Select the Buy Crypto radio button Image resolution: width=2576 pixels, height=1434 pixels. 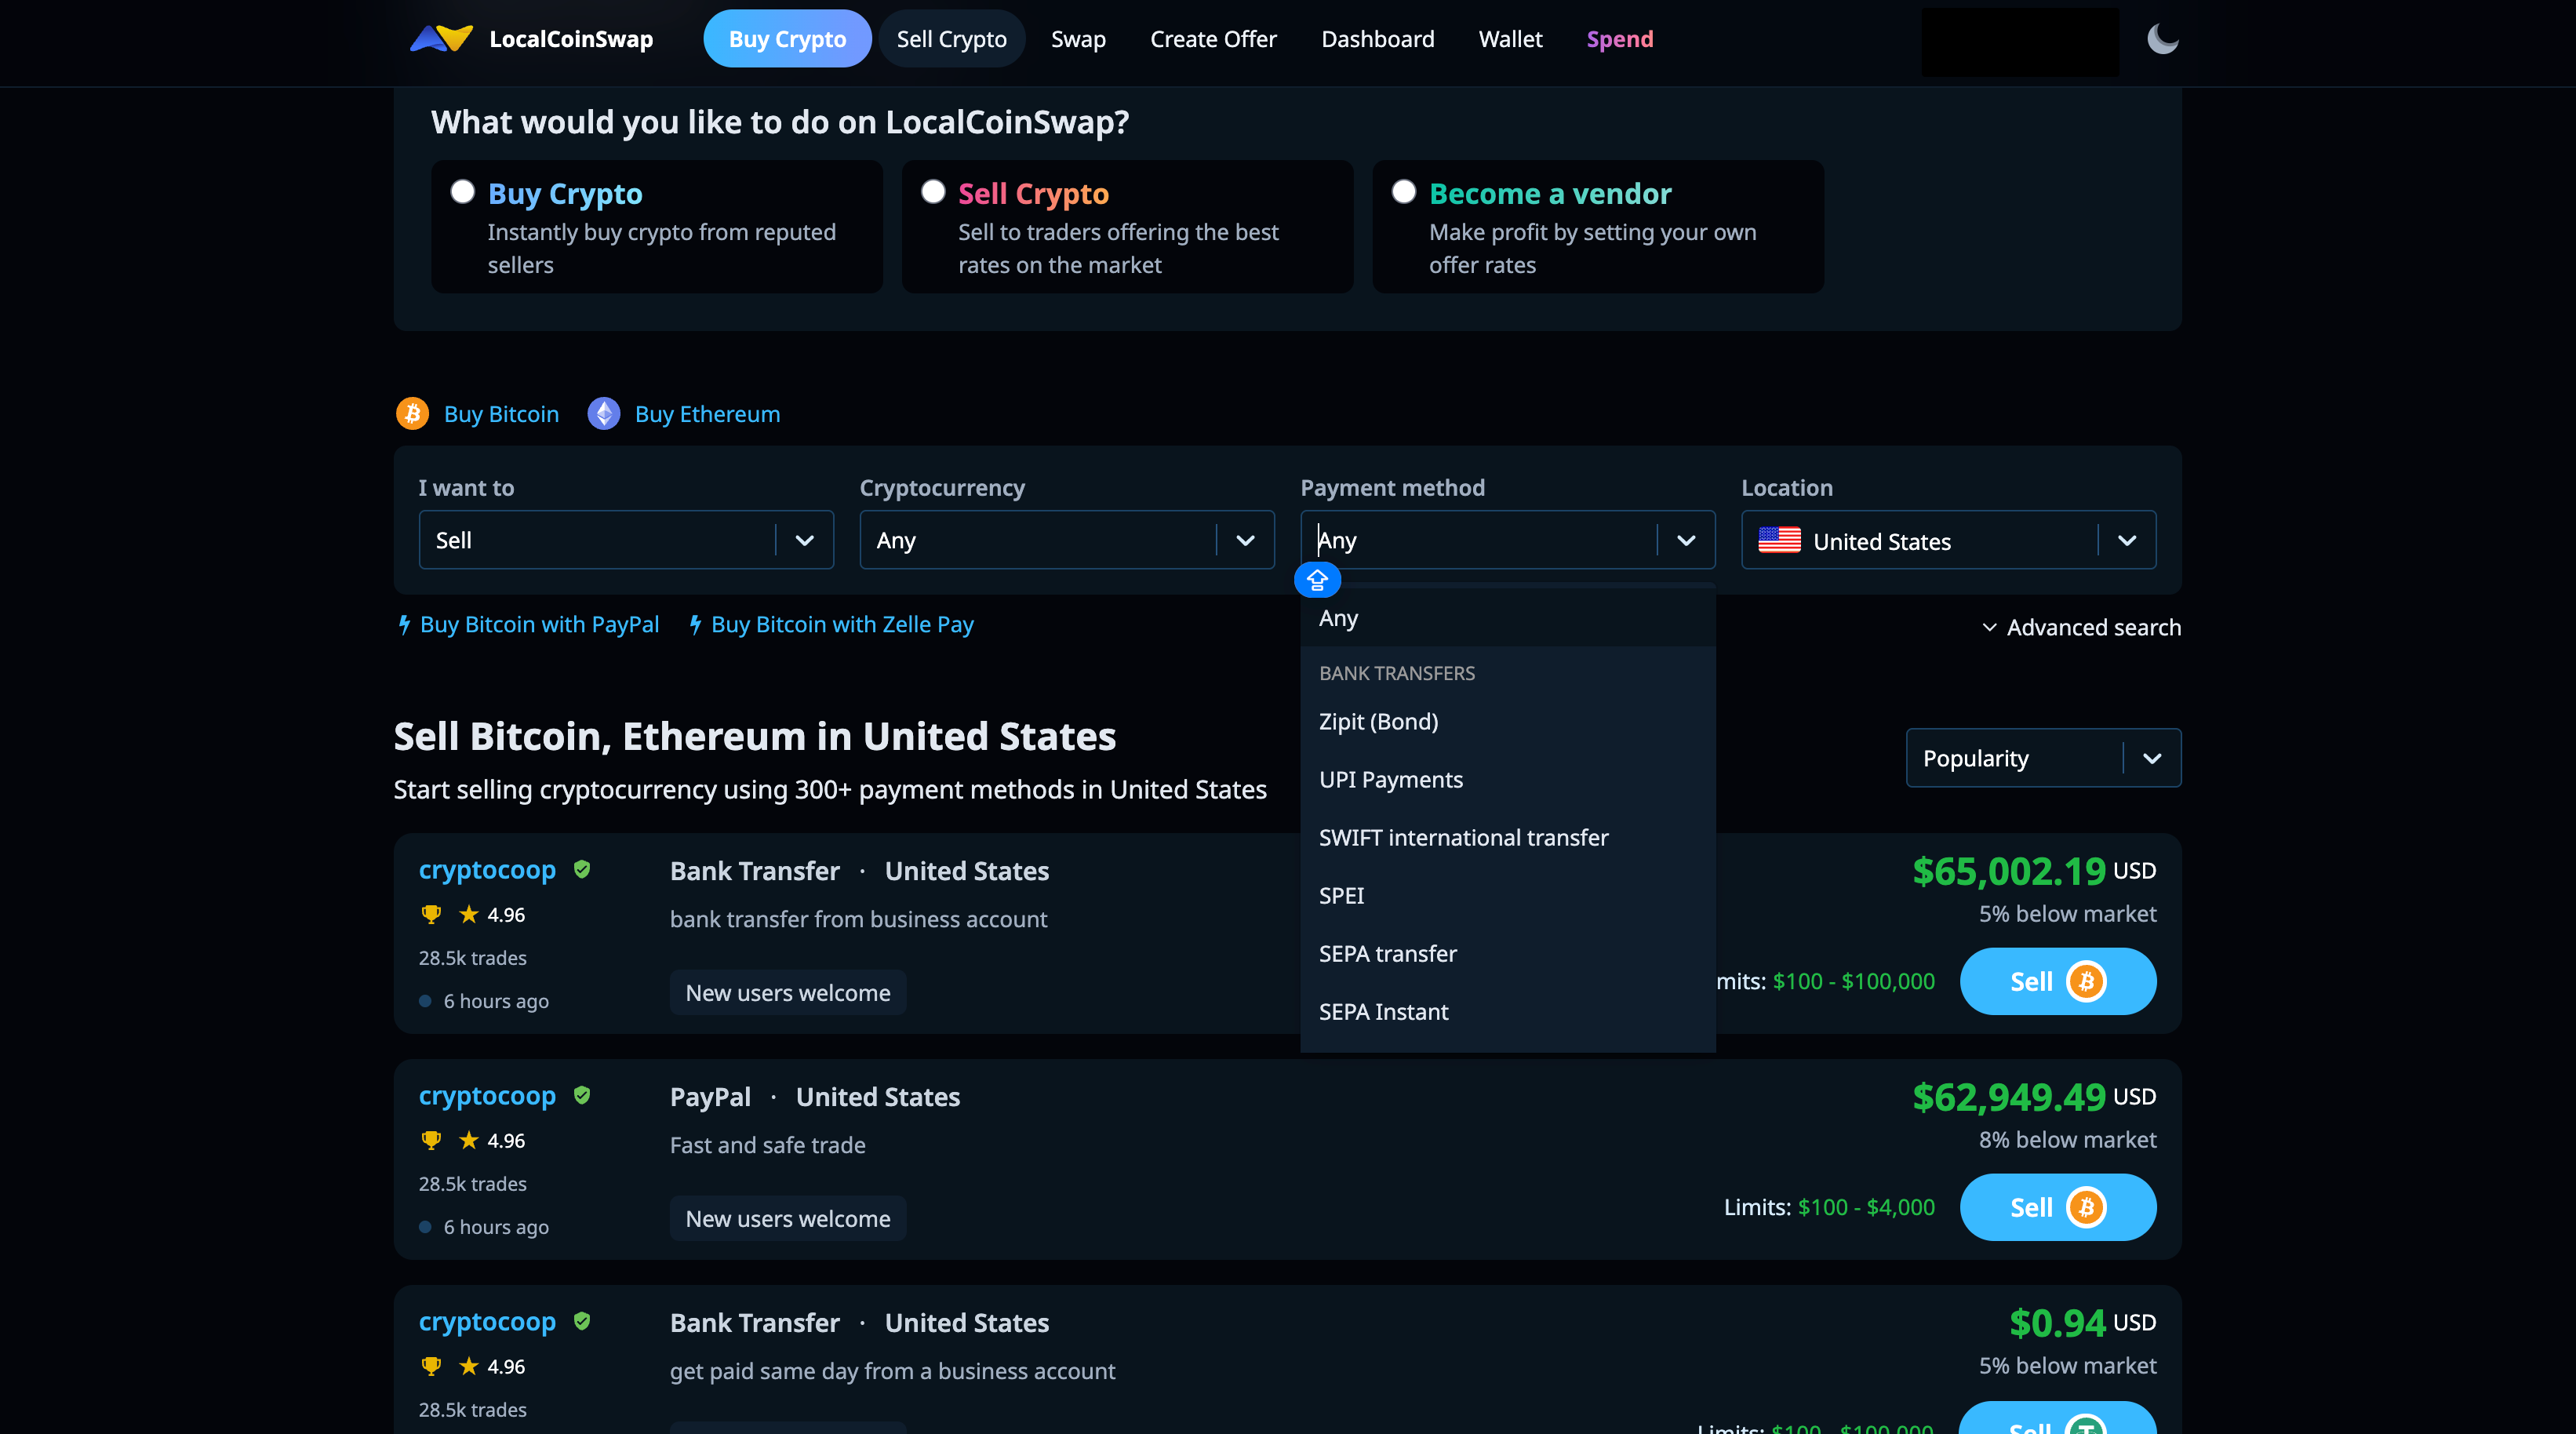tap(462, 192)
